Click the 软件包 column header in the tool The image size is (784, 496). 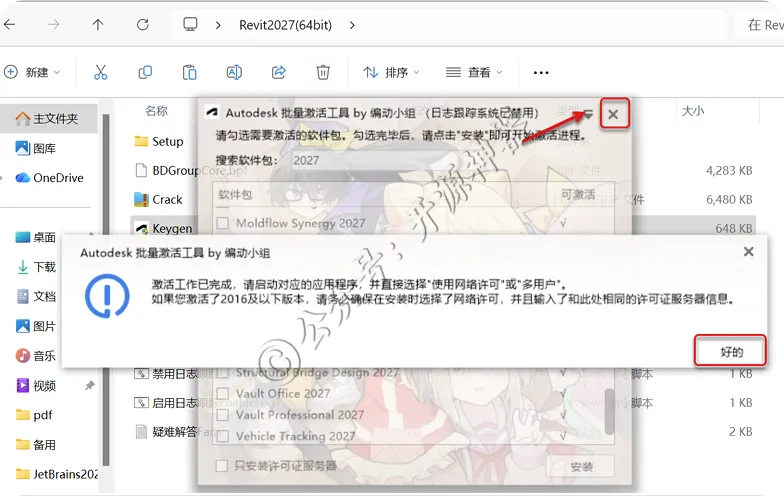[x=235, y=194]
